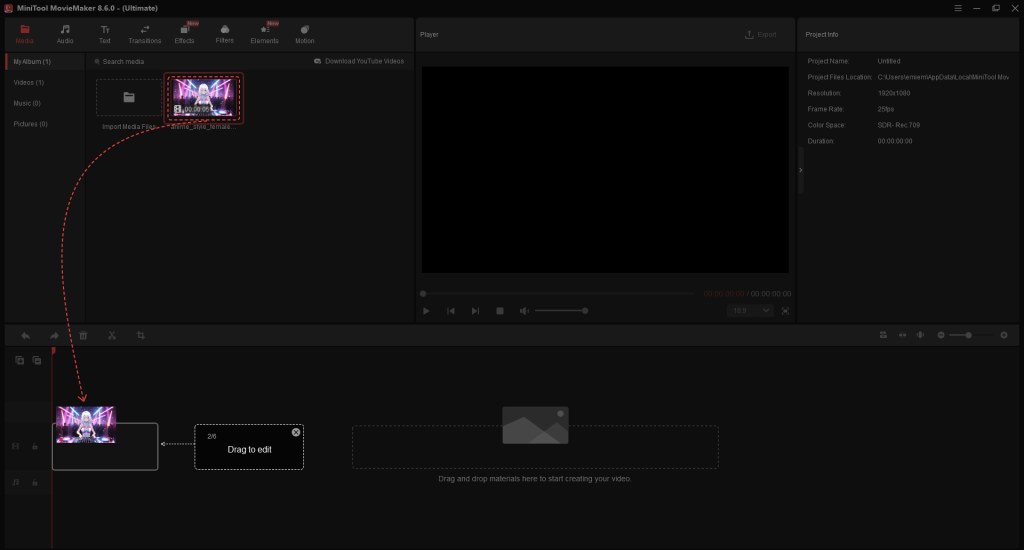Select Videos (1) category in sidebar
The image size is (1024, 550).
[x=28, y=82]
